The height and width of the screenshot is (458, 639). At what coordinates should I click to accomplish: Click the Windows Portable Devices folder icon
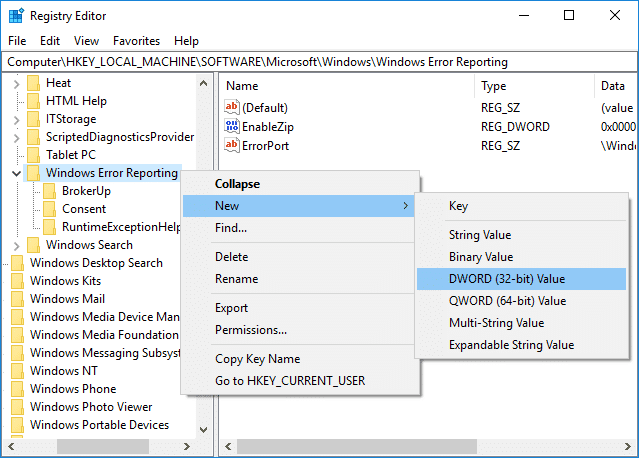tap(18, 425)
